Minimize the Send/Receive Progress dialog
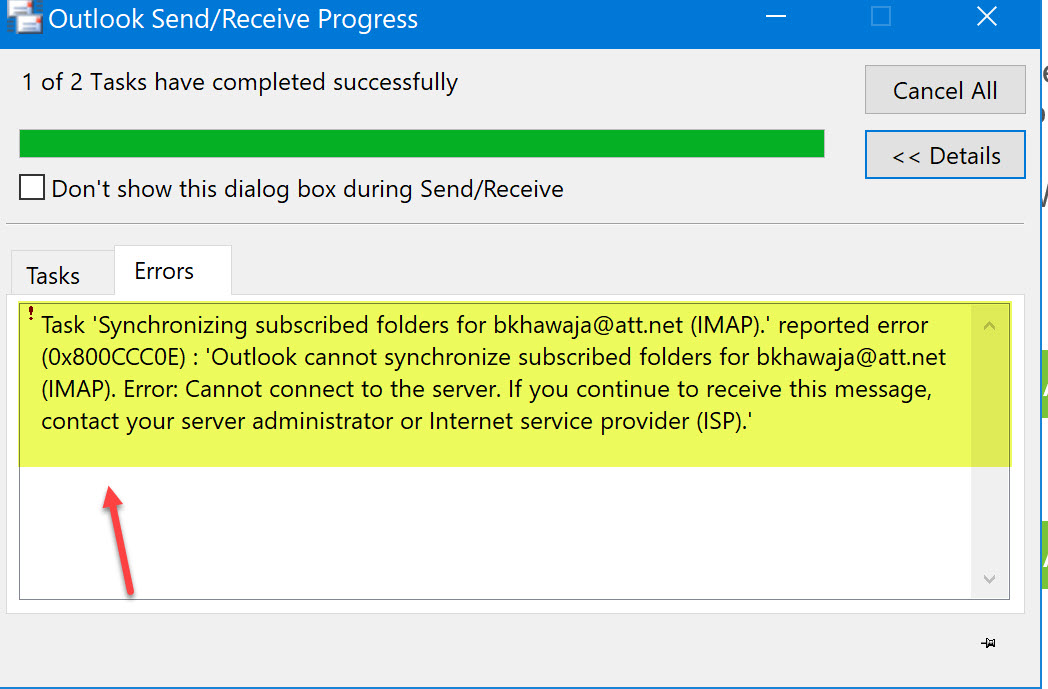 (776, 17)
